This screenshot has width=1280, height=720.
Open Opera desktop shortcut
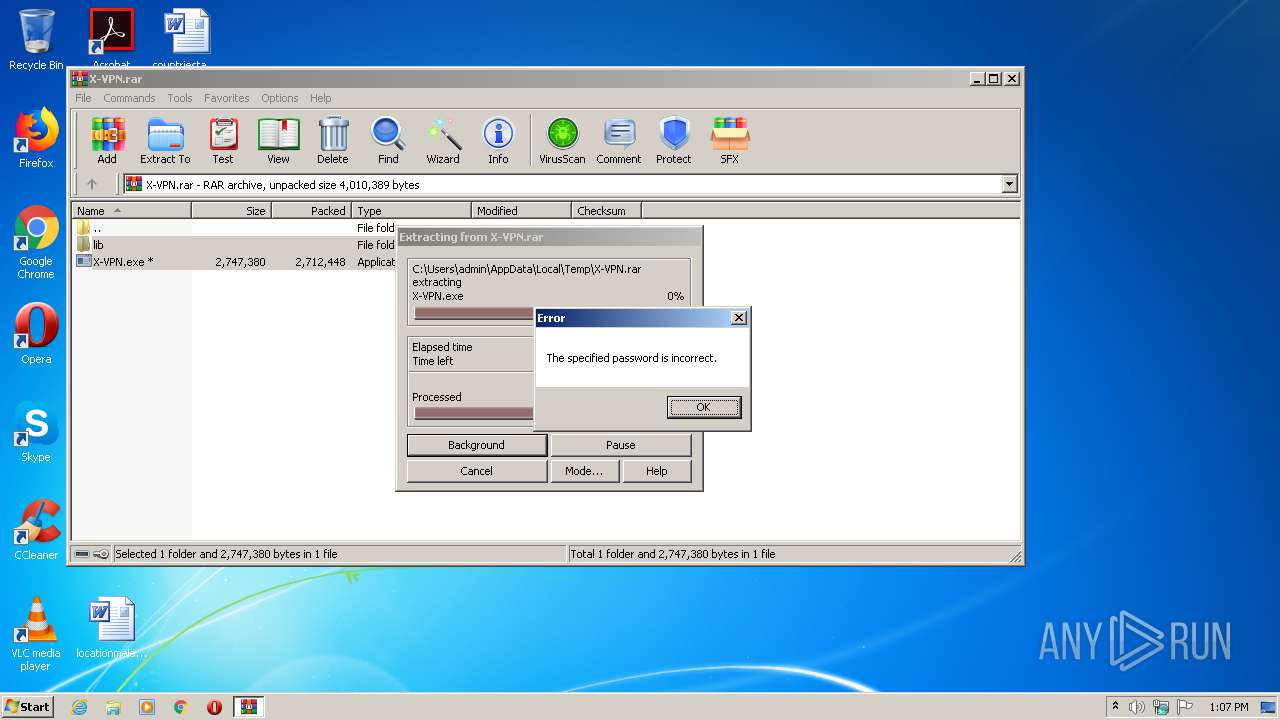point(36,334)
